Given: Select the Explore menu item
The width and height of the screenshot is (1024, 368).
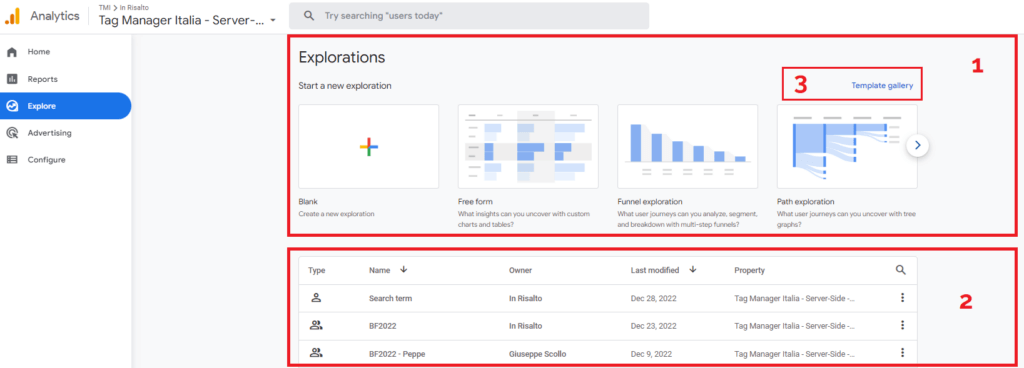Looking at the screenshot, I should (x=65, y=106).
